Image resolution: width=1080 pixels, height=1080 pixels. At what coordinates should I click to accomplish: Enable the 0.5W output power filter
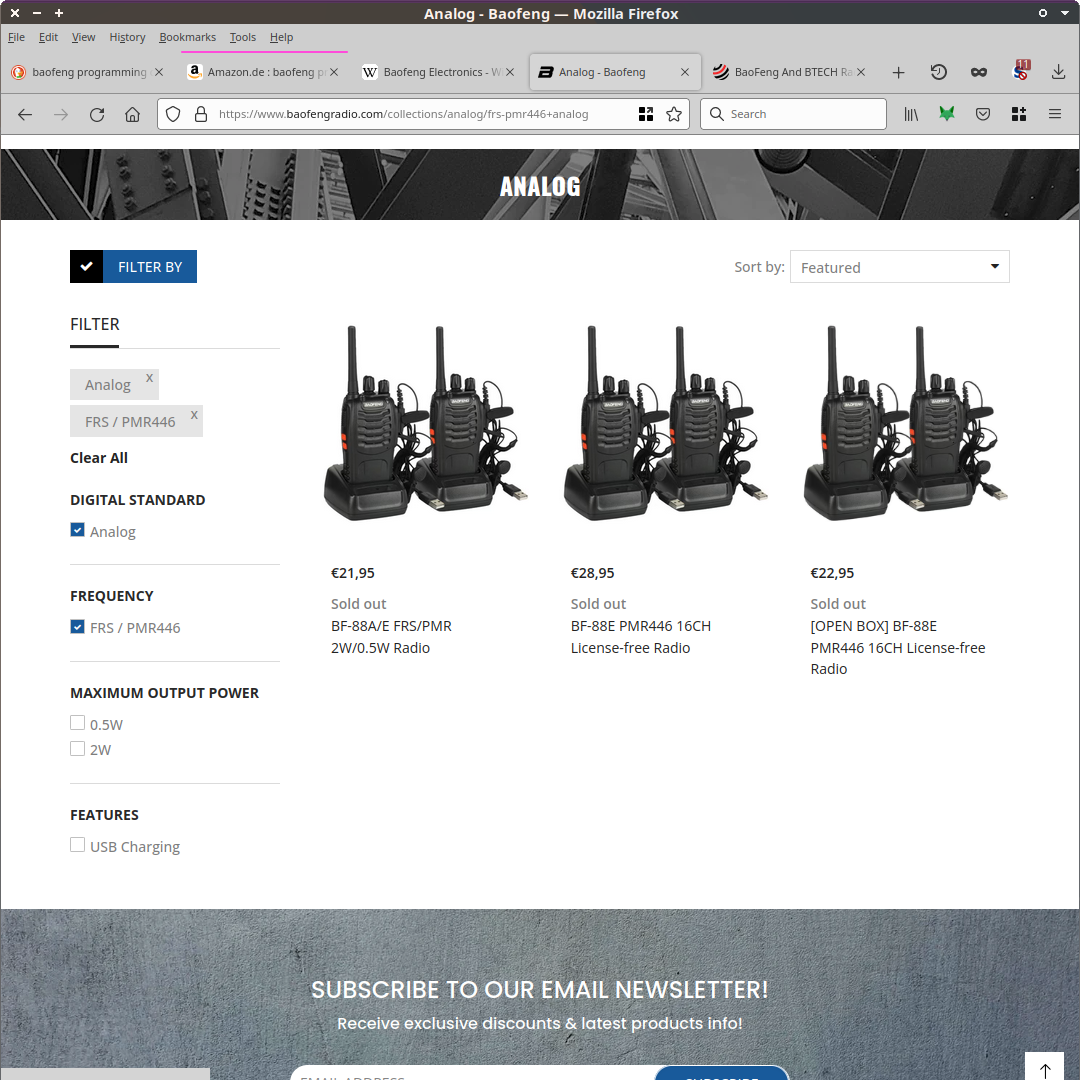[x=78, y=723]
